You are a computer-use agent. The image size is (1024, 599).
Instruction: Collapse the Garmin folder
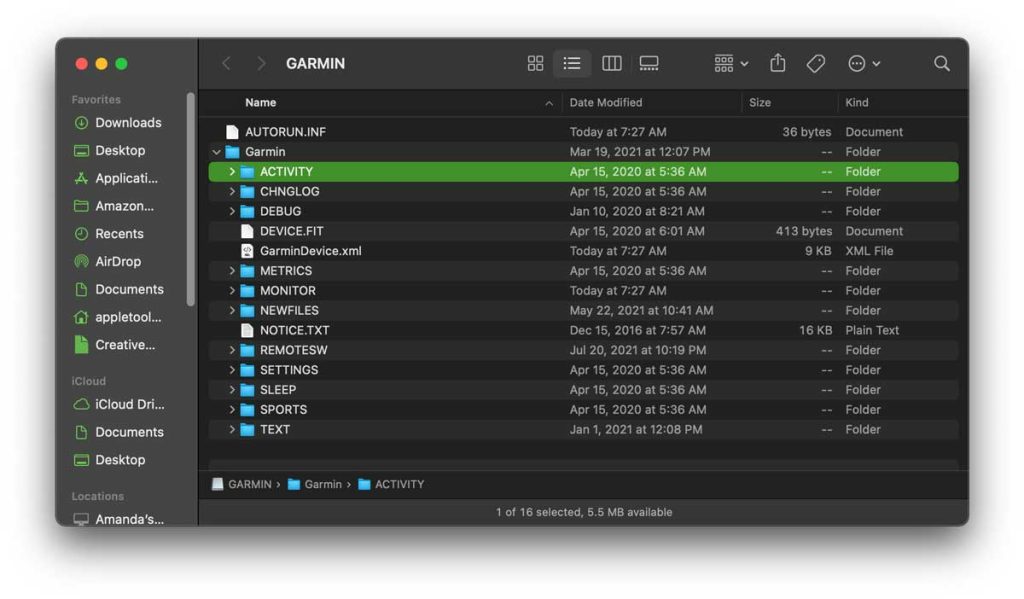click(x=217, y=152)
